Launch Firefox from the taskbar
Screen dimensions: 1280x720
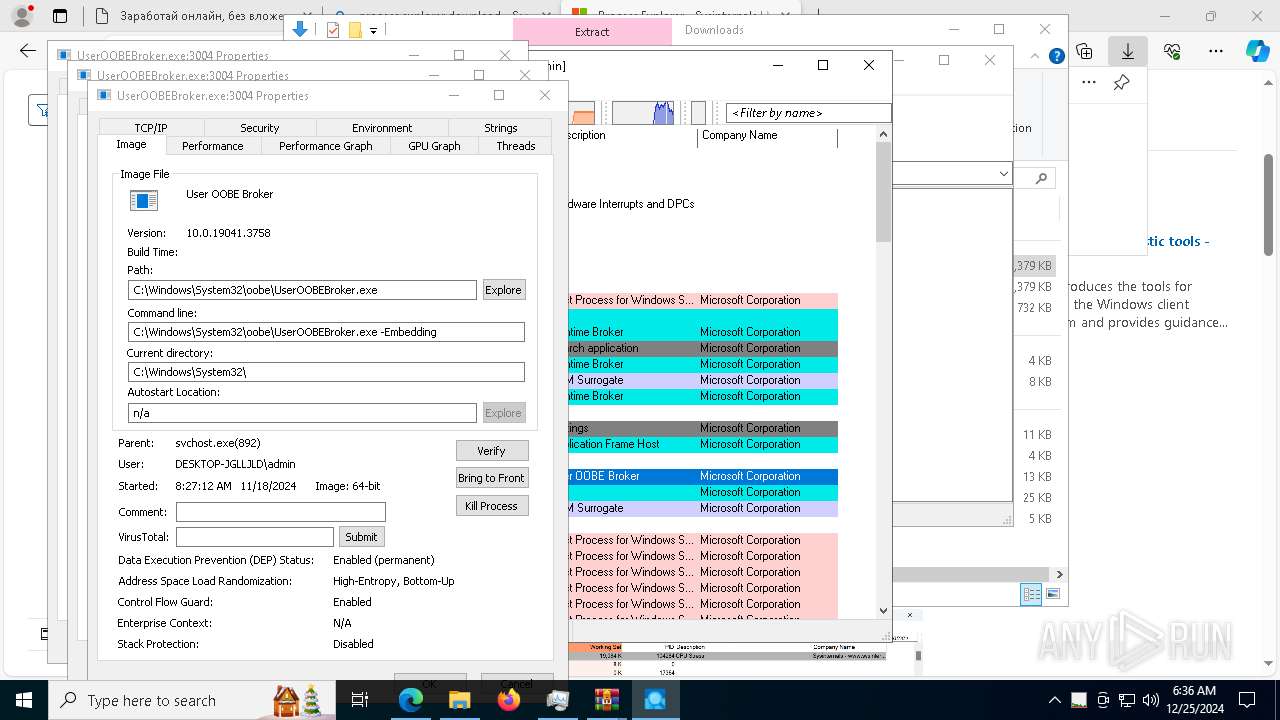pos(508,700)
